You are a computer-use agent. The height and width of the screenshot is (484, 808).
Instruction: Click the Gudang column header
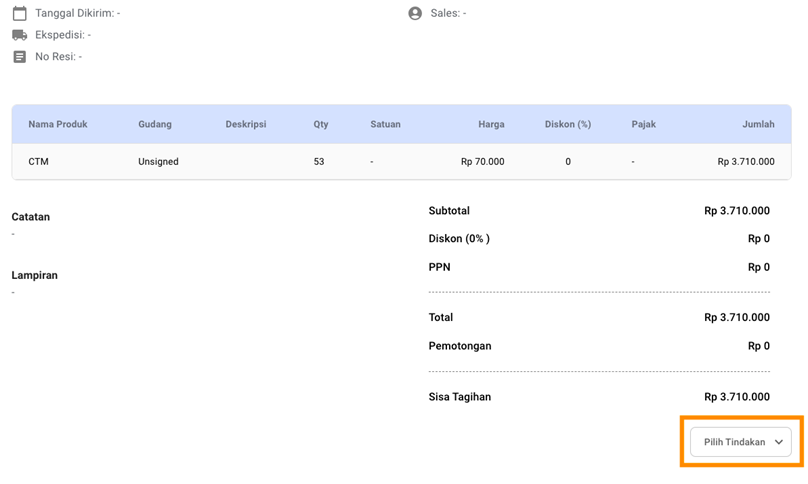[x=155, y=124]
